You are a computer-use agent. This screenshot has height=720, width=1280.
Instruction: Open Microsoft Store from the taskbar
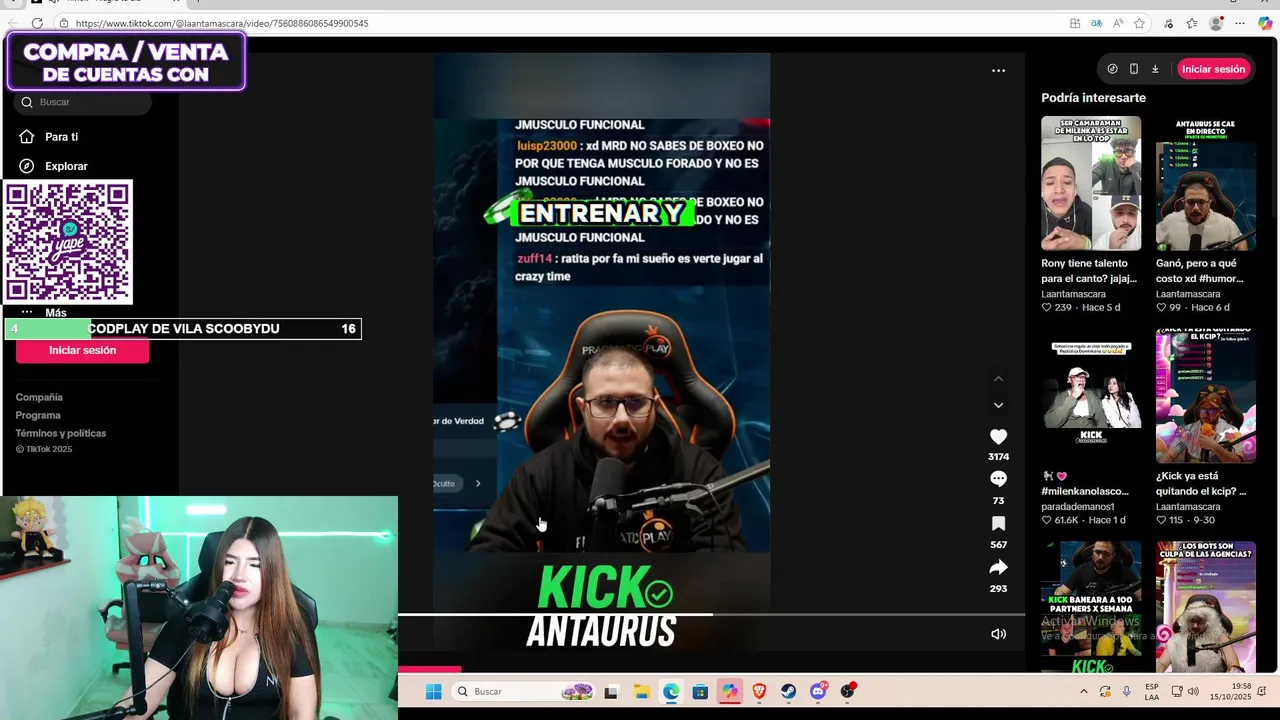point(700,691)
